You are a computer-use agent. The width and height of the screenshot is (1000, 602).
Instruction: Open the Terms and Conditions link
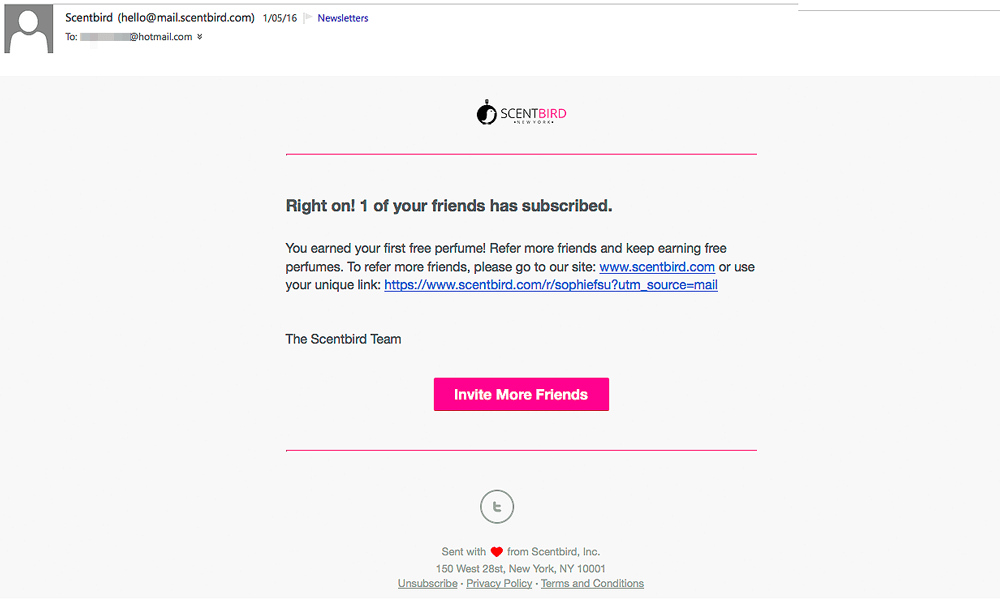click(x=592, y=584)
